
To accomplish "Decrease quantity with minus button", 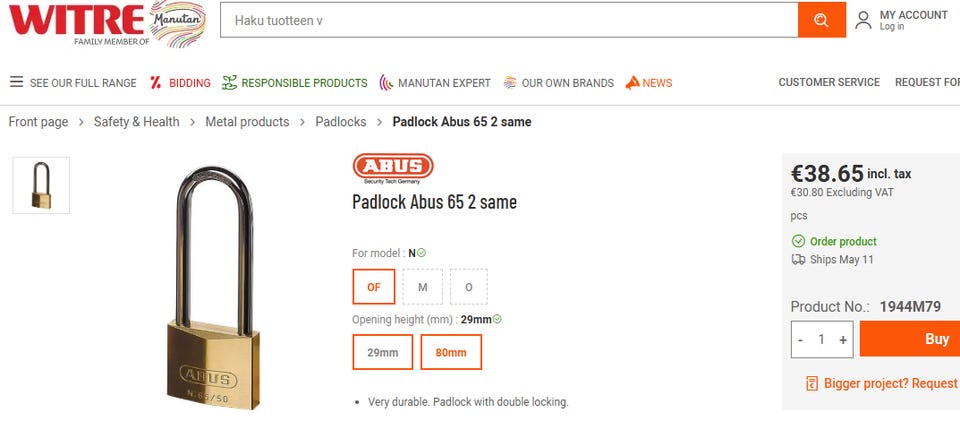I will point(801,340).
